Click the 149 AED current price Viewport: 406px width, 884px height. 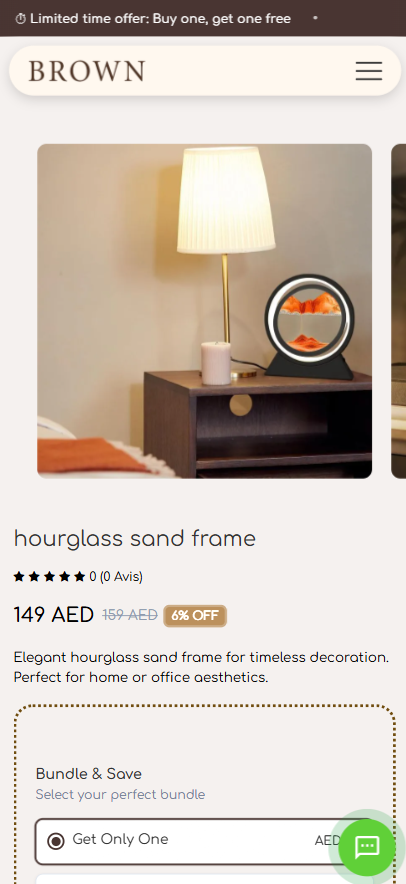[54, 615]
